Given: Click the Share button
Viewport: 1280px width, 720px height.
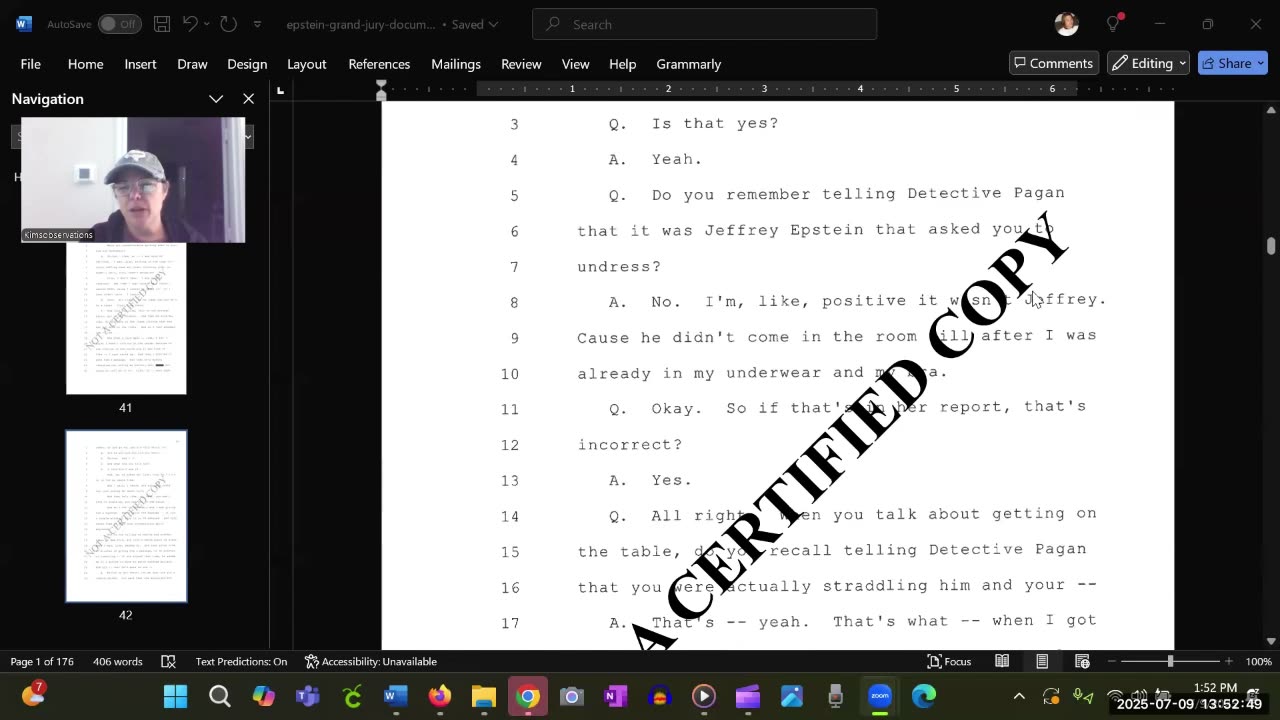Looking at the screenshot, I should (1233, 63).
